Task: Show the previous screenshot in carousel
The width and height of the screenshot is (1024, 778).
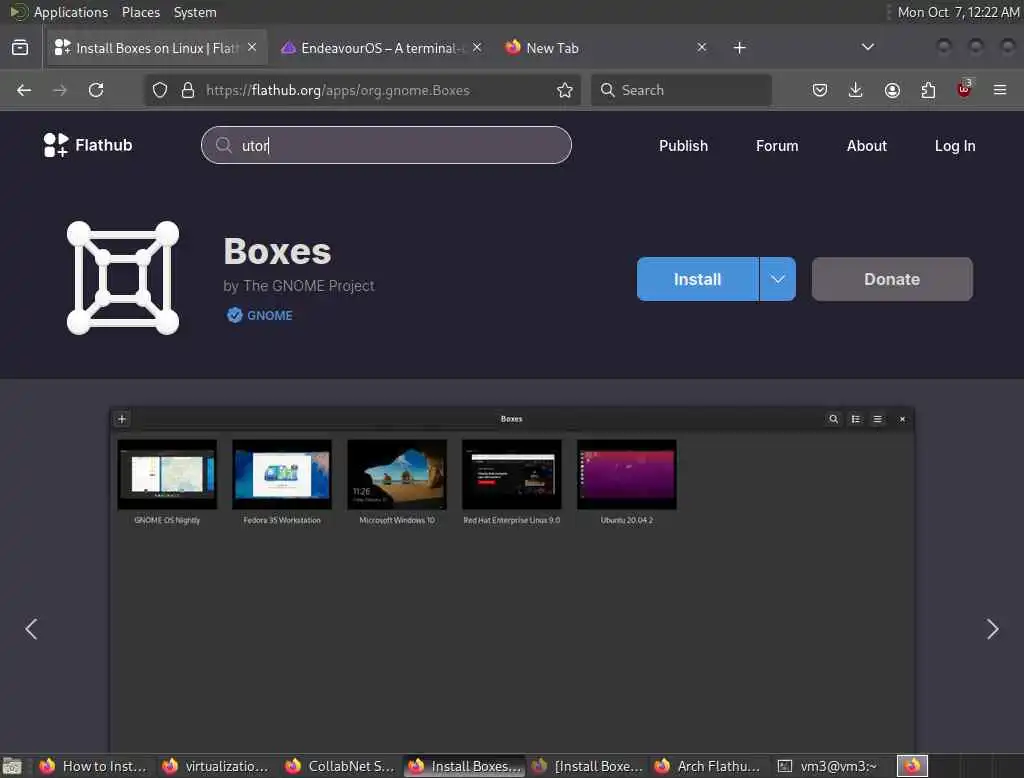Action: [31, 629]
